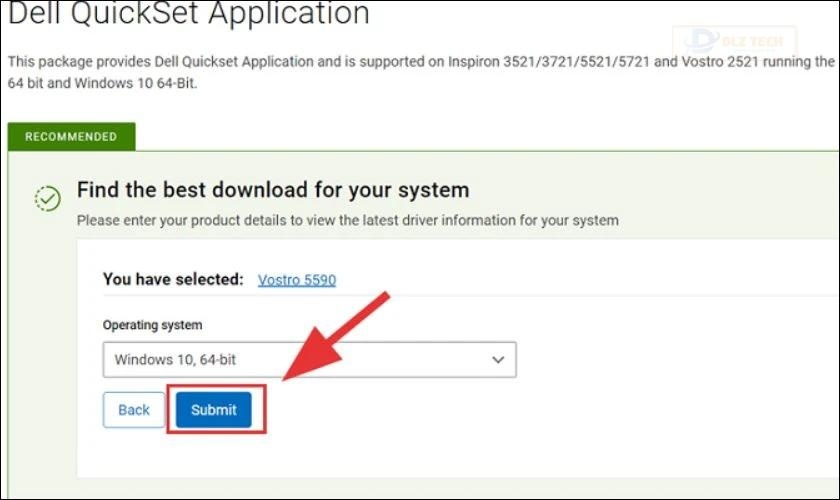Click the blue Submit button
840x500 pixels.
[213, 409]
